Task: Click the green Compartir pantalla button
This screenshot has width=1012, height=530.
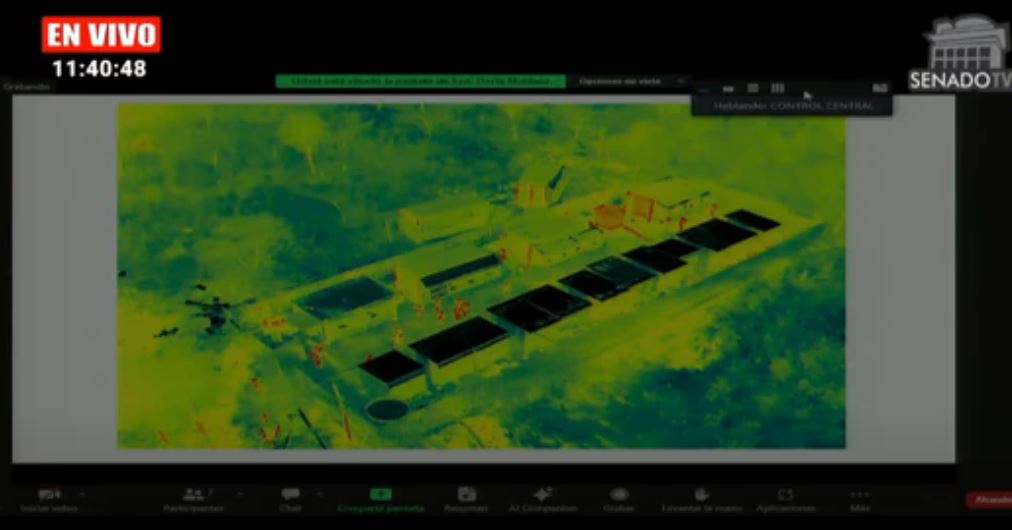Action: tap(381, 500)
